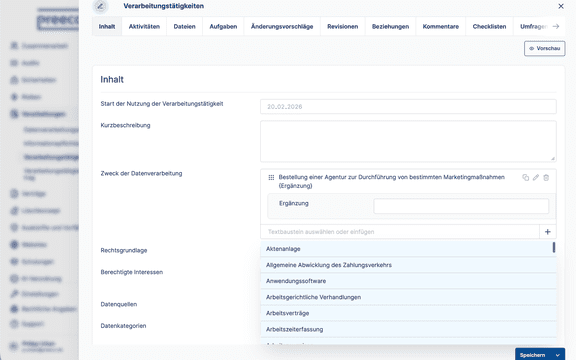Click the start date field 20.02.2026
This screenshot has width=576, height=360.
tap(408, 107)
